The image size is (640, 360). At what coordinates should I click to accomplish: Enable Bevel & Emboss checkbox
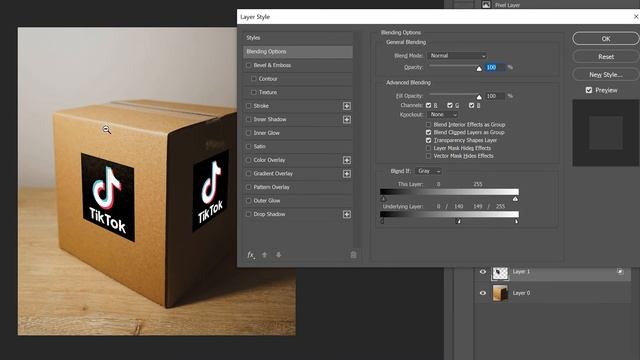[x=248, y=65]
